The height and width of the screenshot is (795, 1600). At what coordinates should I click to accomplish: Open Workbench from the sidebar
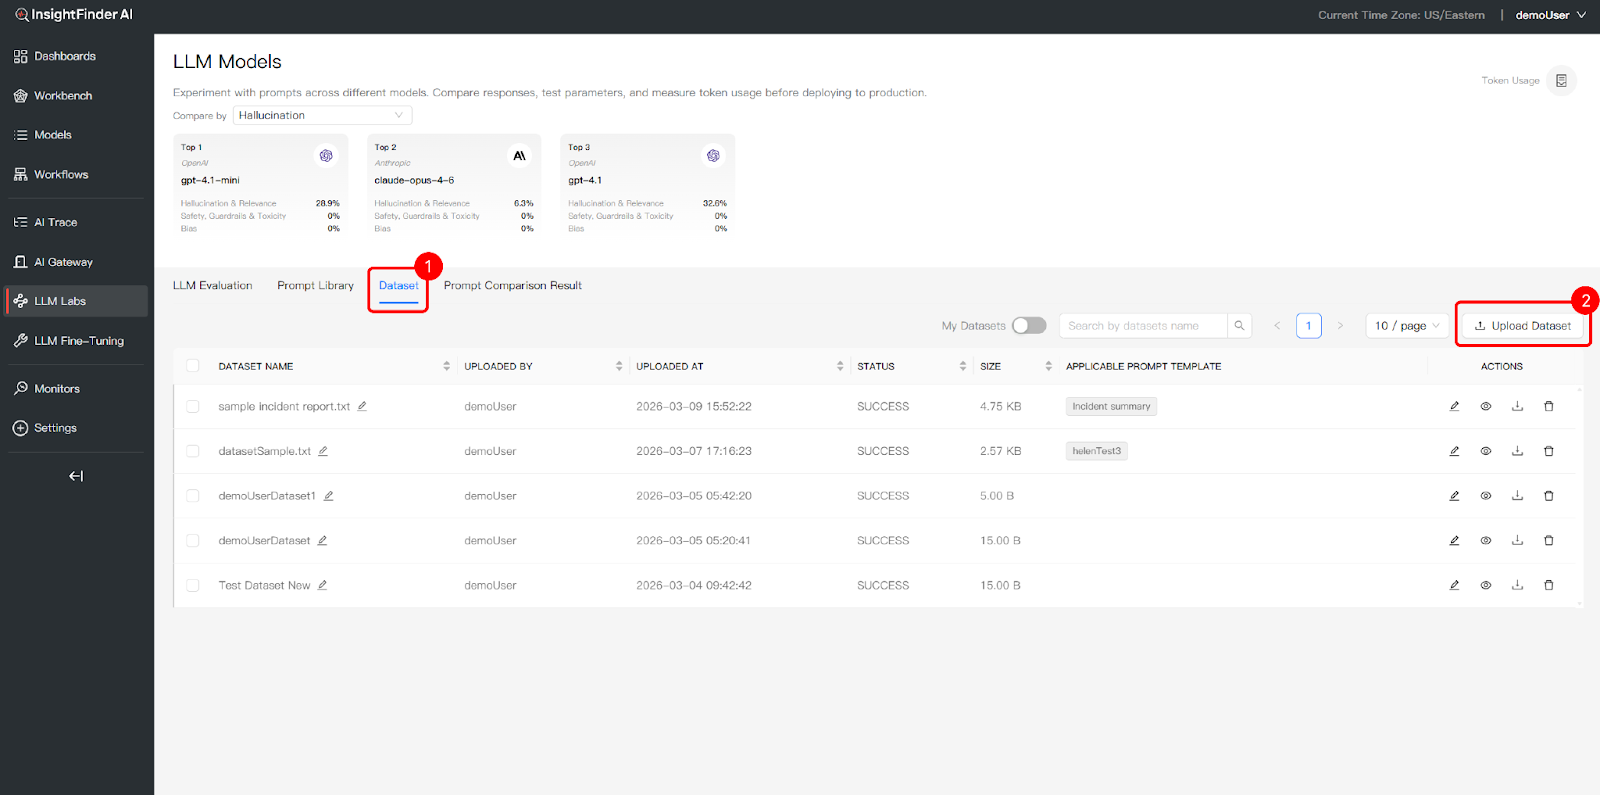[62, 96]
